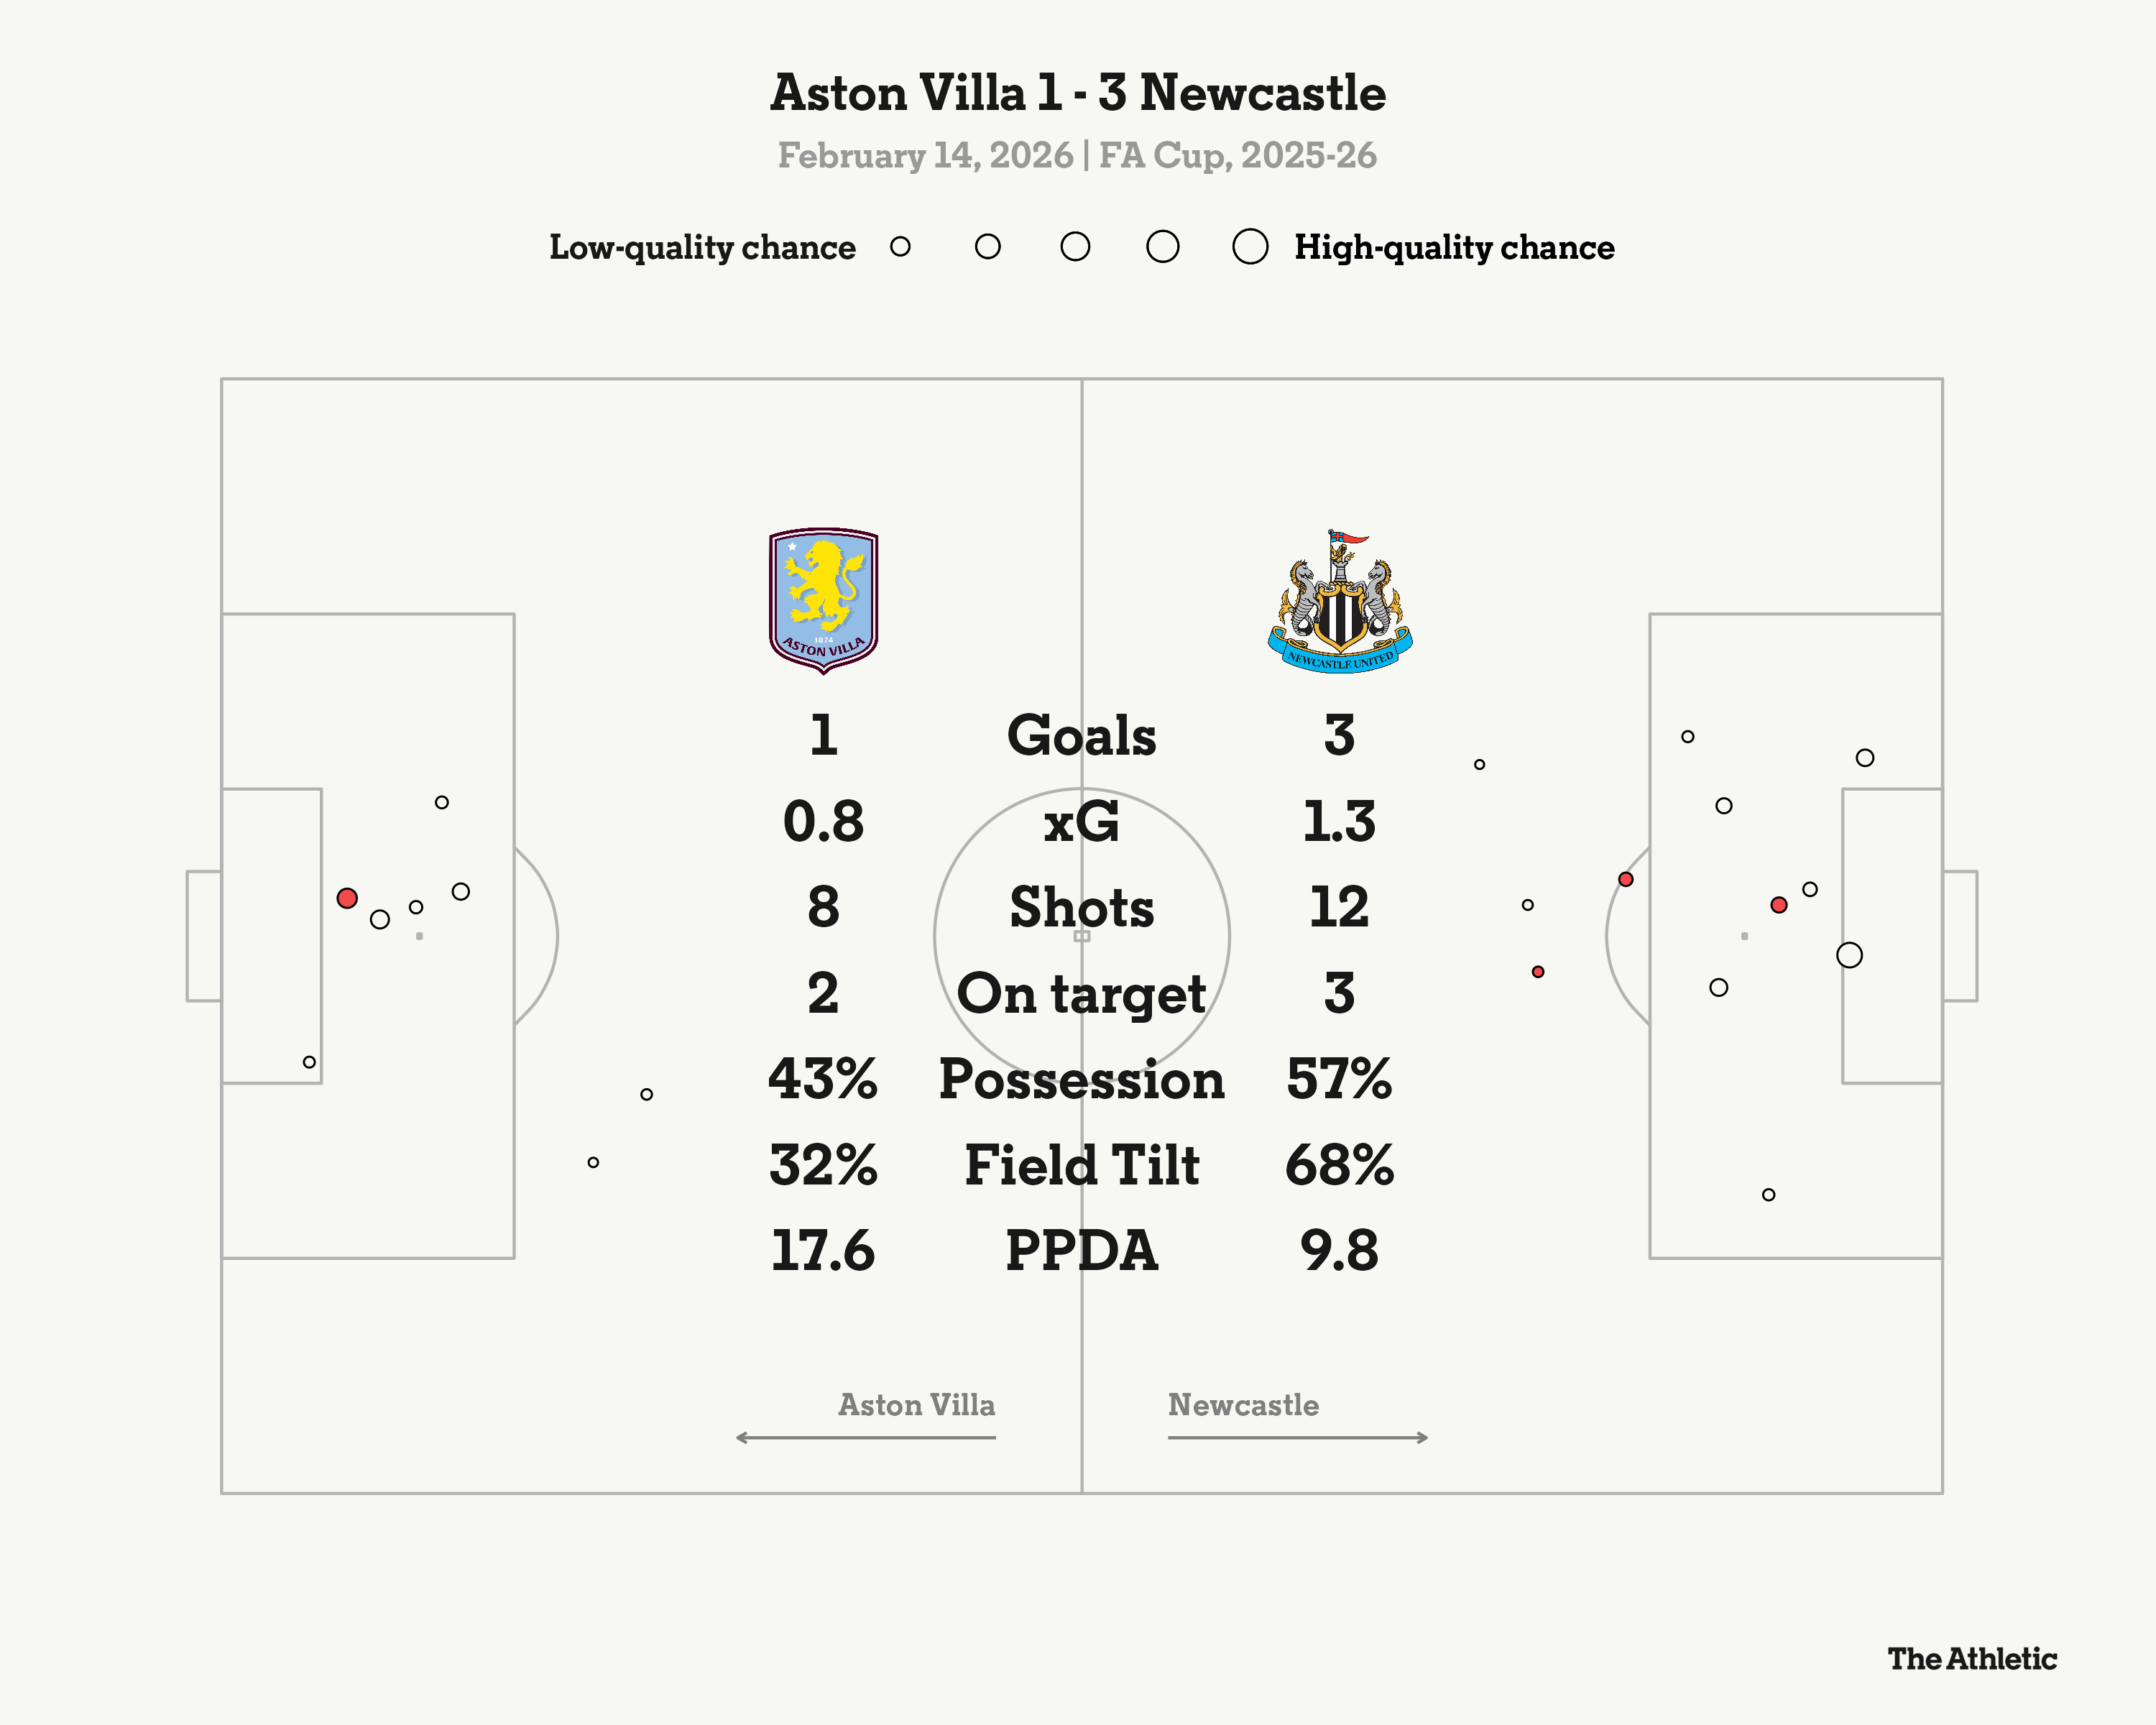This screenshot has width=2156, height=1725.
Task: Click the red goal marker on Newcastle's penalty arc
Action: 1626,879
